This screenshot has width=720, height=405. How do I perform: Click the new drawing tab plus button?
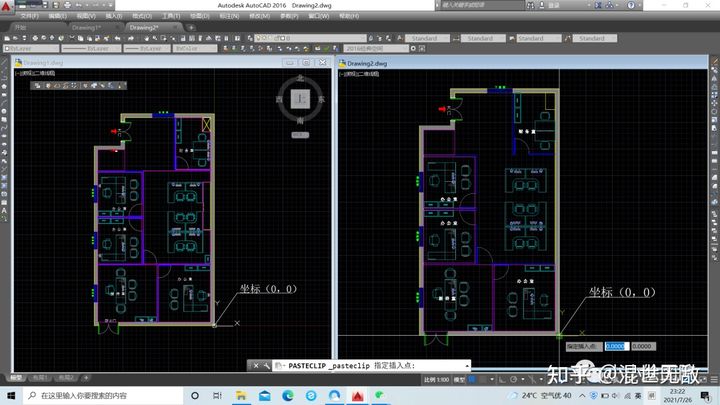[x=191, y=28]
